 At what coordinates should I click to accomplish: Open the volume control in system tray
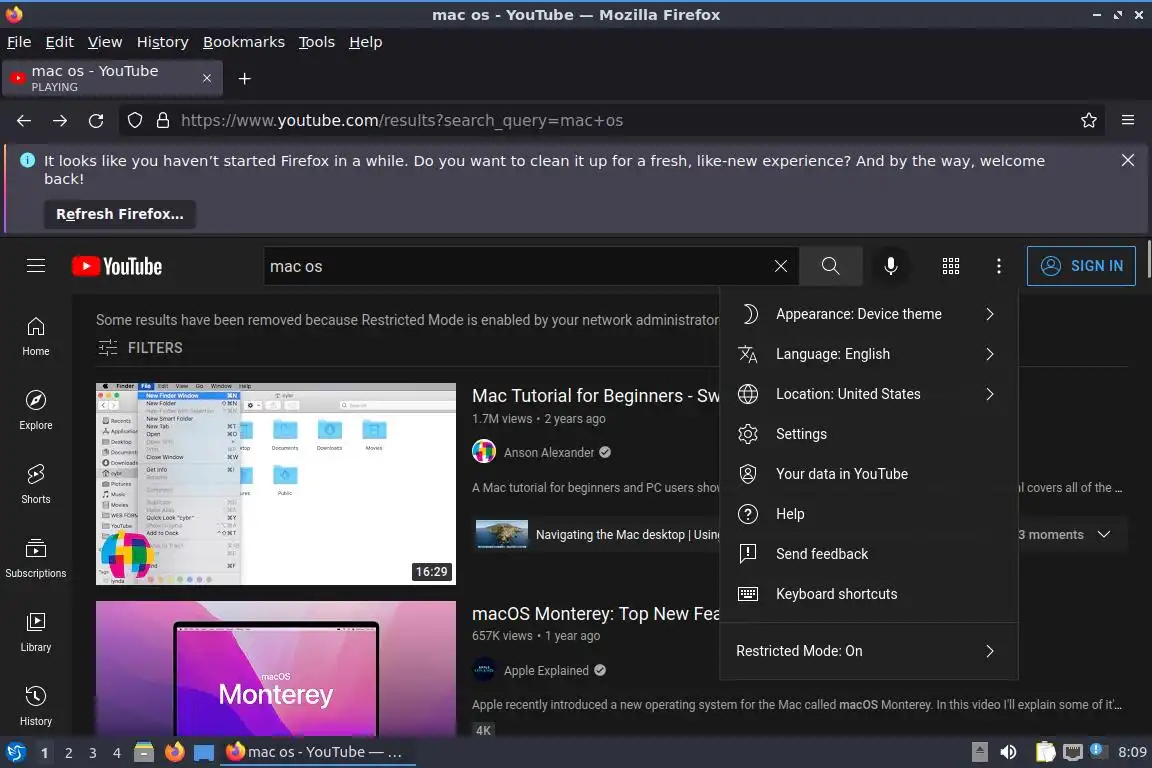point(1009,752)
